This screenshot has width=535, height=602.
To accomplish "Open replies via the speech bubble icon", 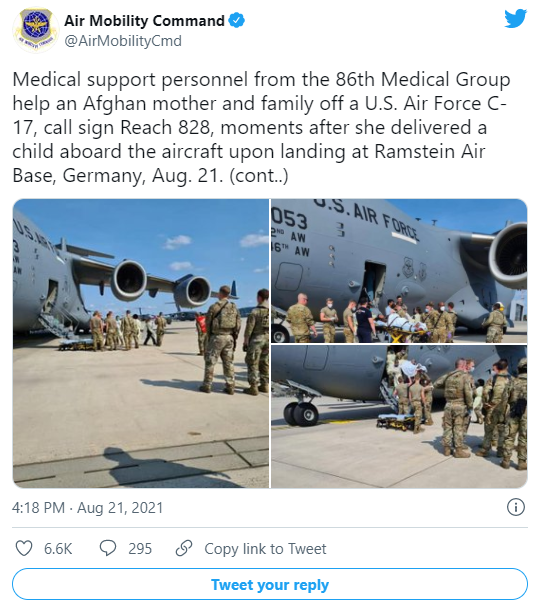I will [108, 548].
